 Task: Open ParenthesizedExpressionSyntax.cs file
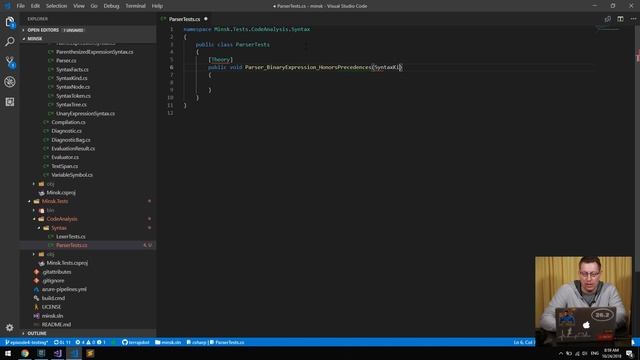[94, 52]
